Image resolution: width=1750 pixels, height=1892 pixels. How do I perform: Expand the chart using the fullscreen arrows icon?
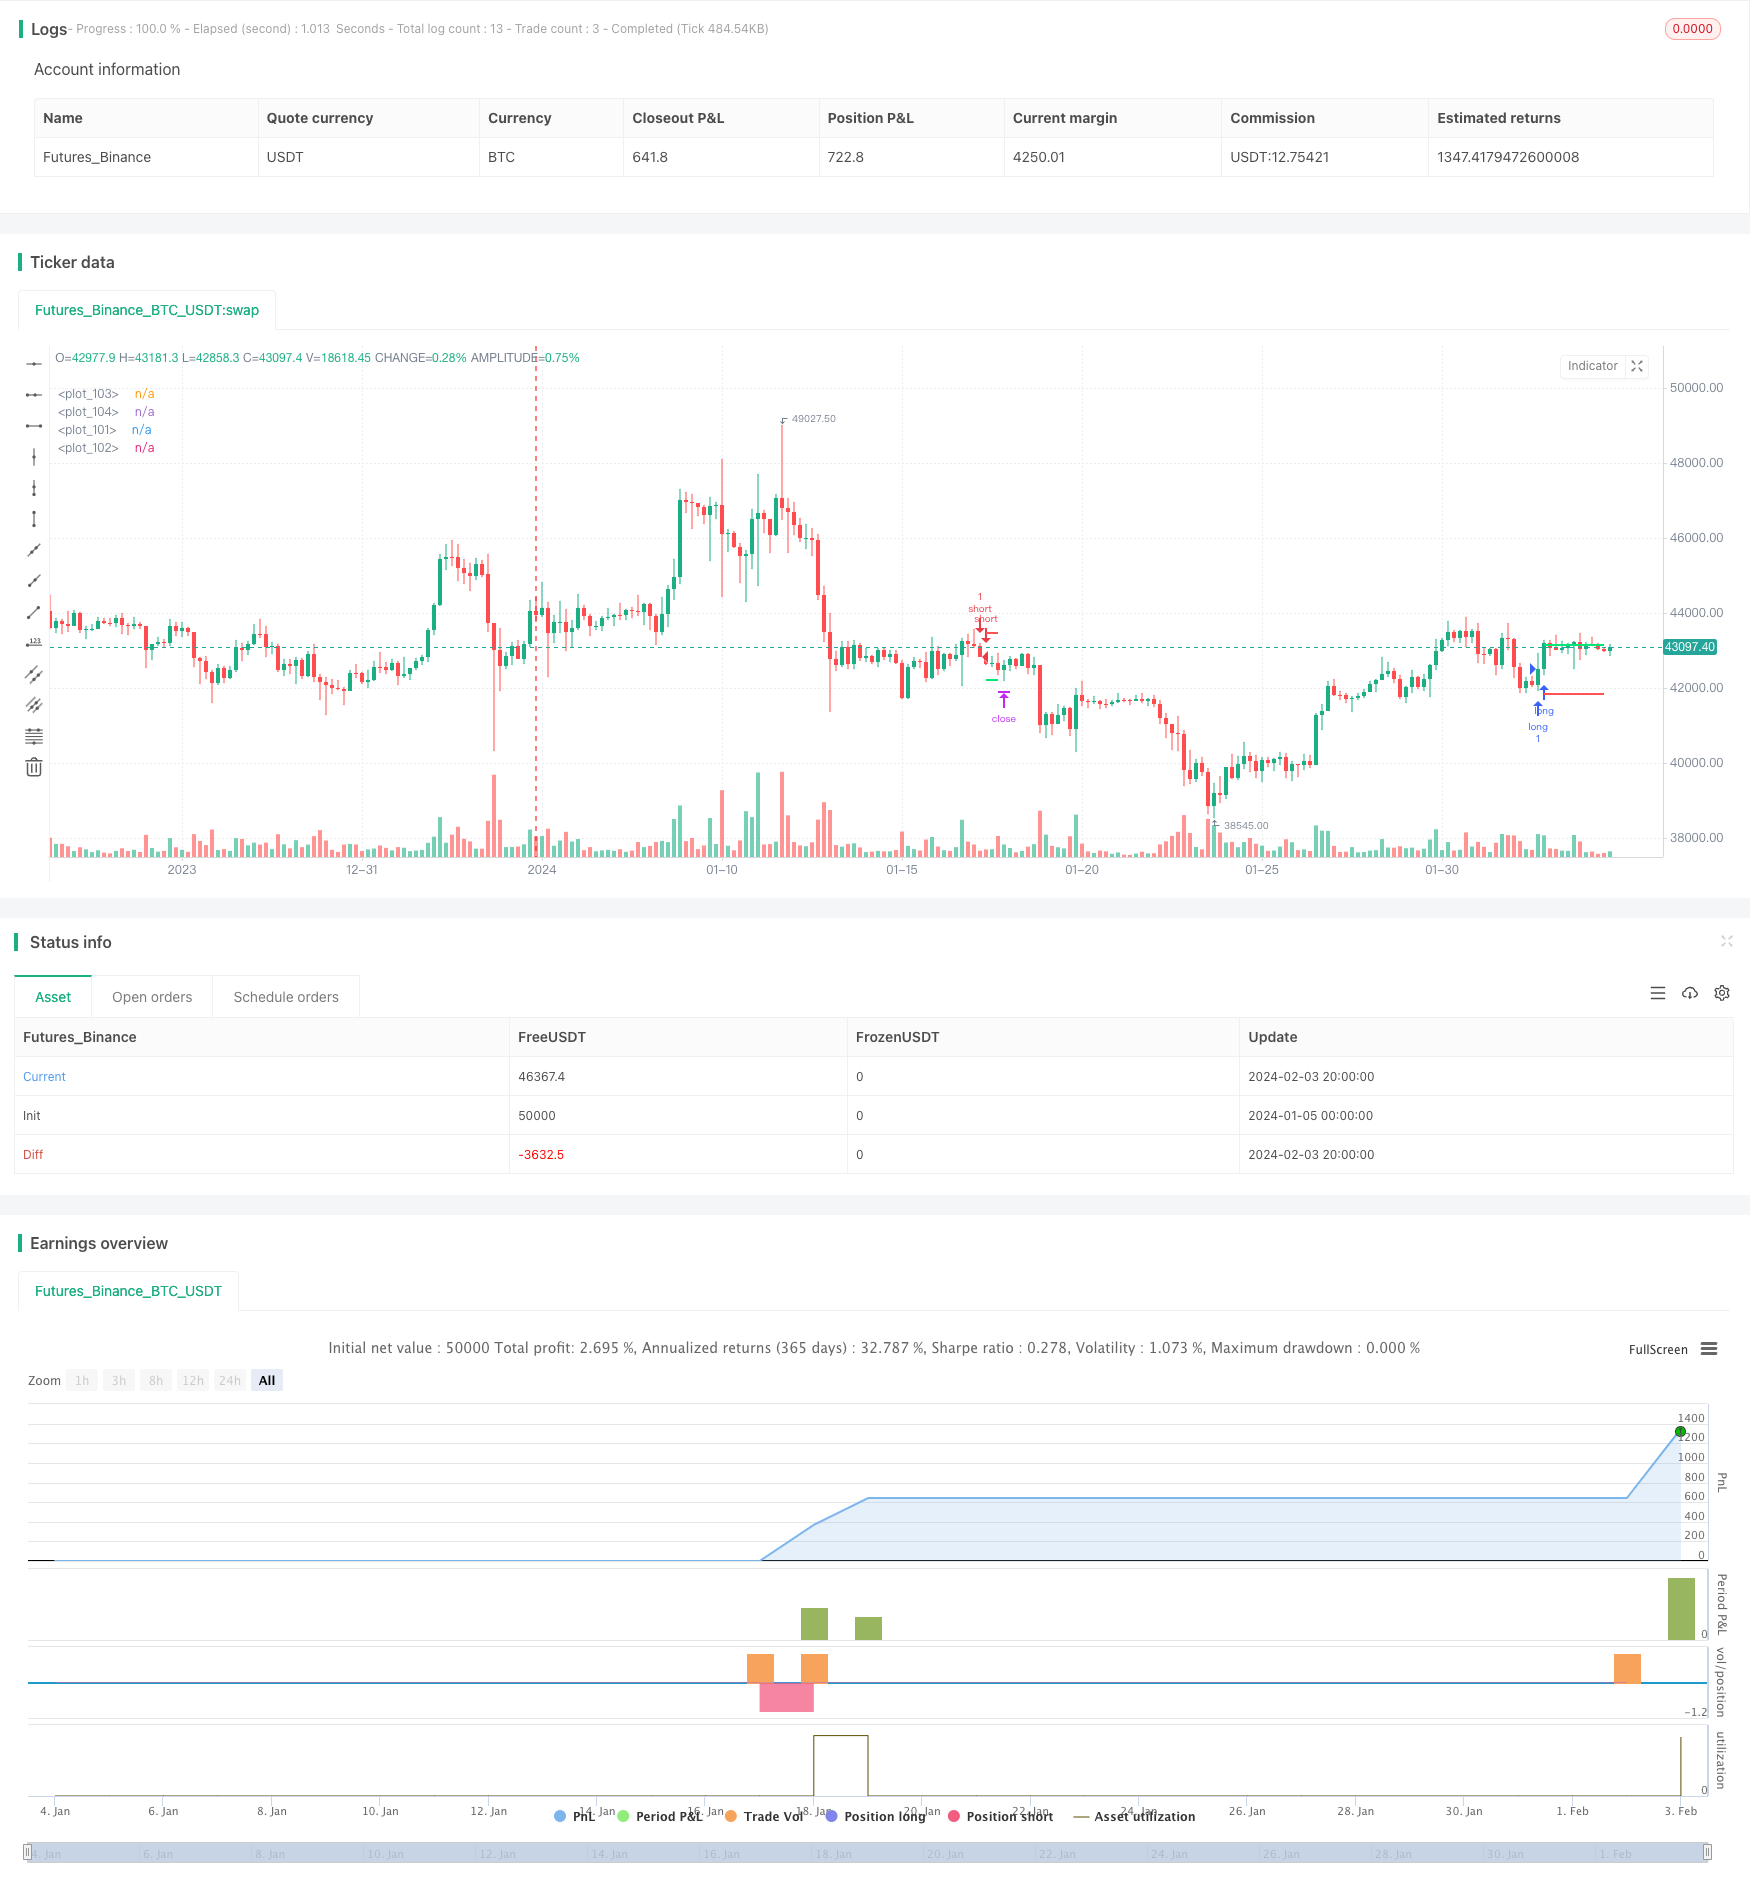coord(1637,366)
